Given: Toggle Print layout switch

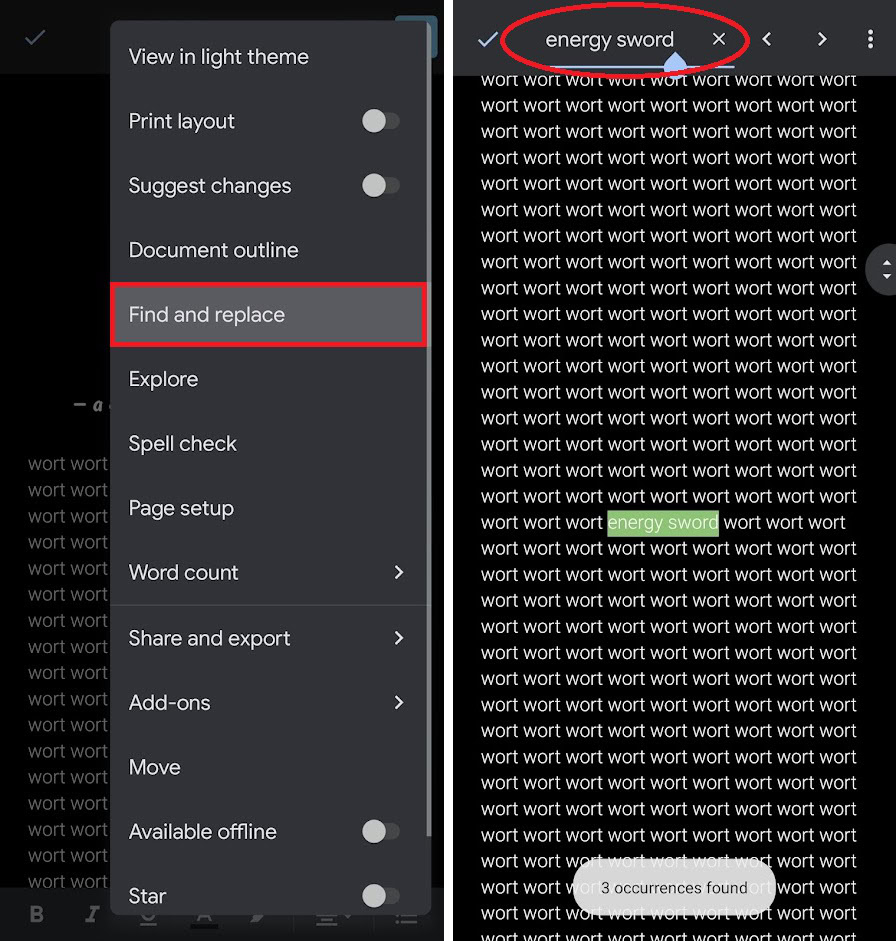Looking at the screenshot, I should click(380, 121).
